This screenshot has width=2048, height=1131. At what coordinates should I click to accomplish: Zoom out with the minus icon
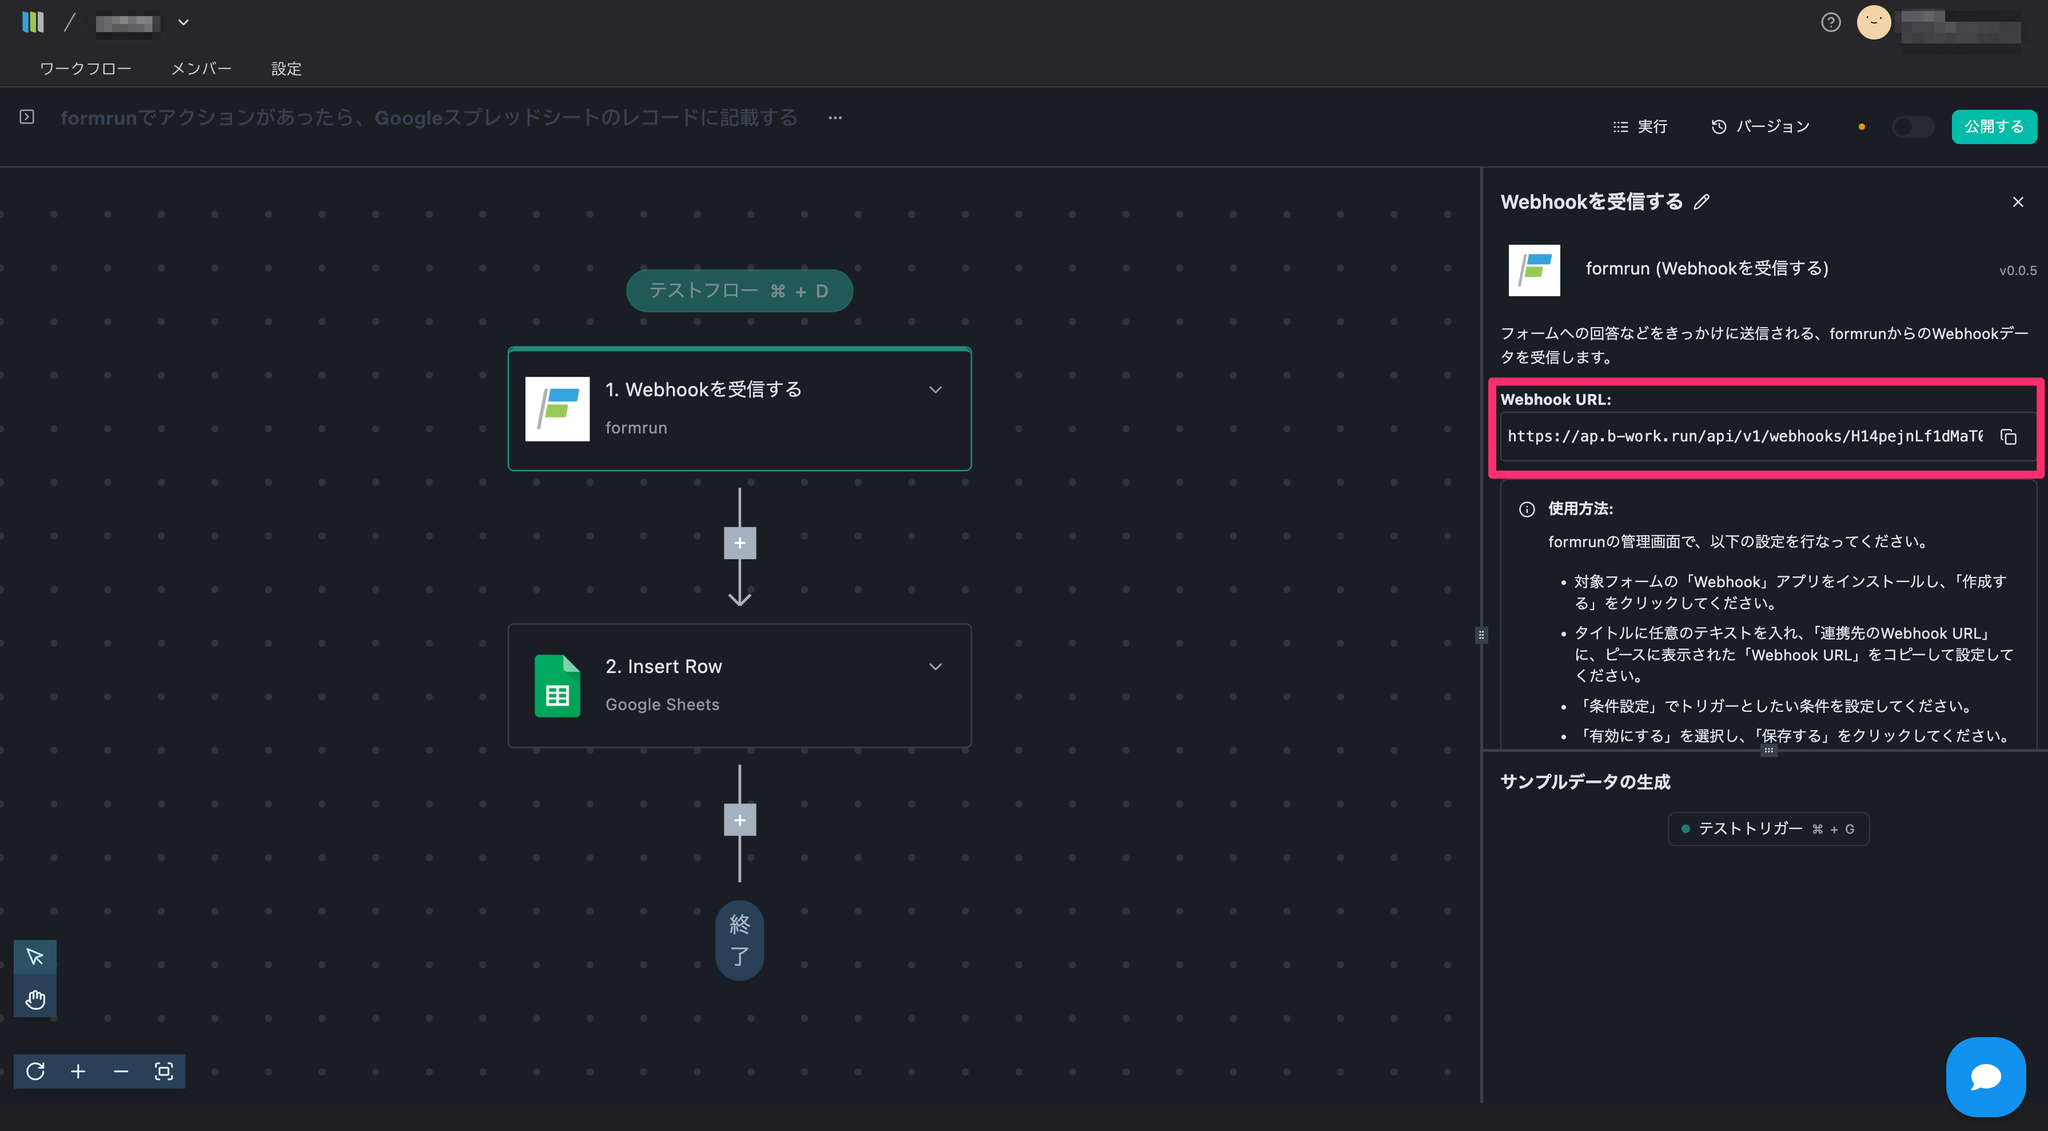pyautogui.click(x=121, y=1071)
